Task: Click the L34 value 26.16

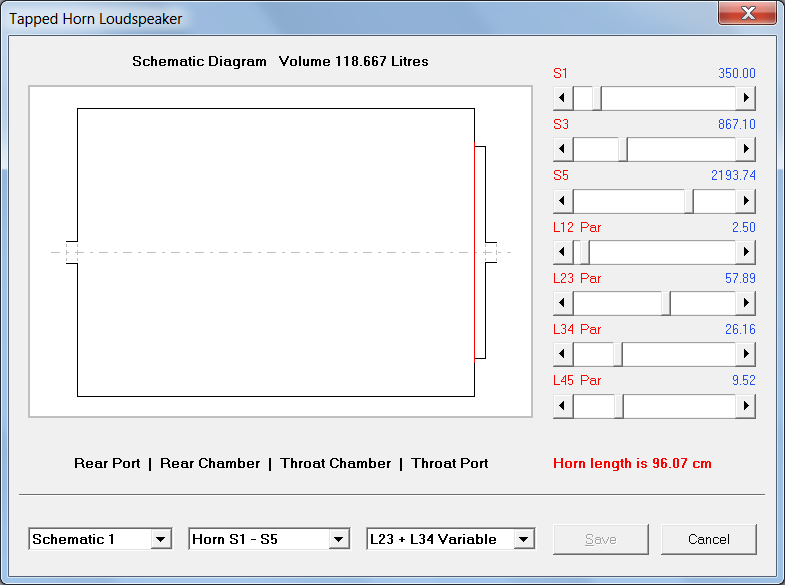Action: tap(740, 329)
